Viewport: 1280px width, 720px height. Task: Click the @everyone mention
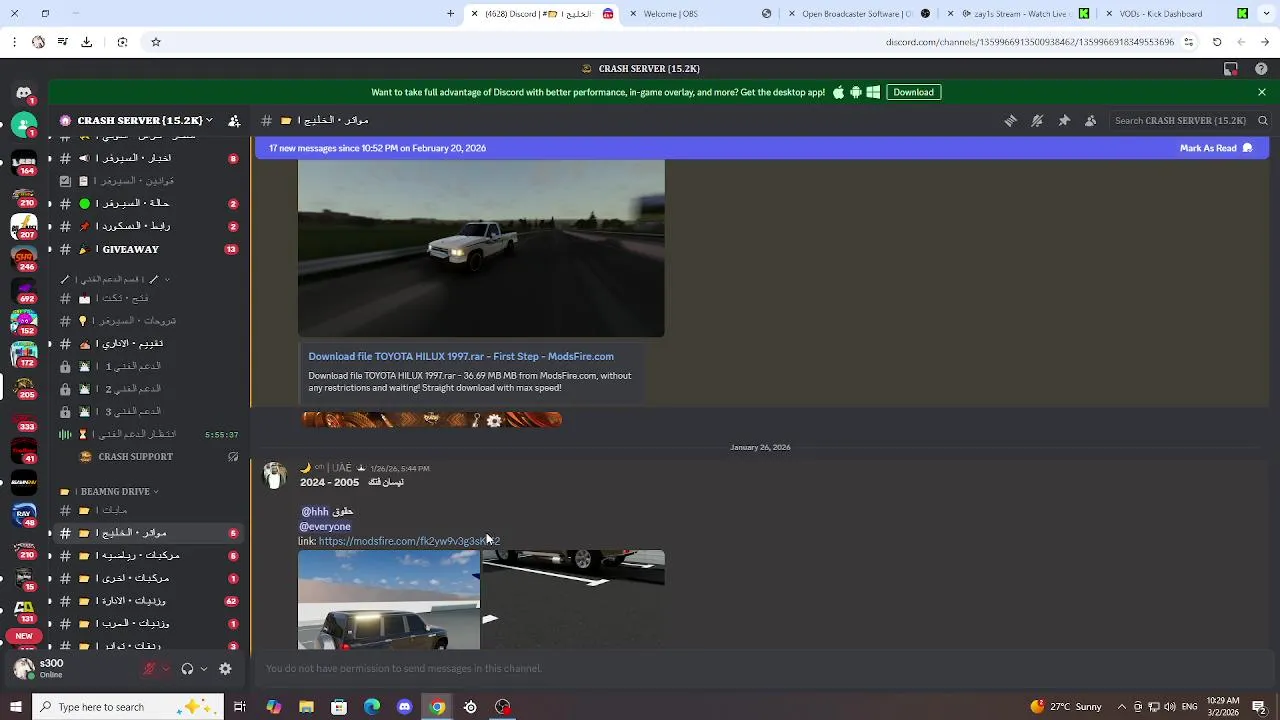(x=325, y=526)
